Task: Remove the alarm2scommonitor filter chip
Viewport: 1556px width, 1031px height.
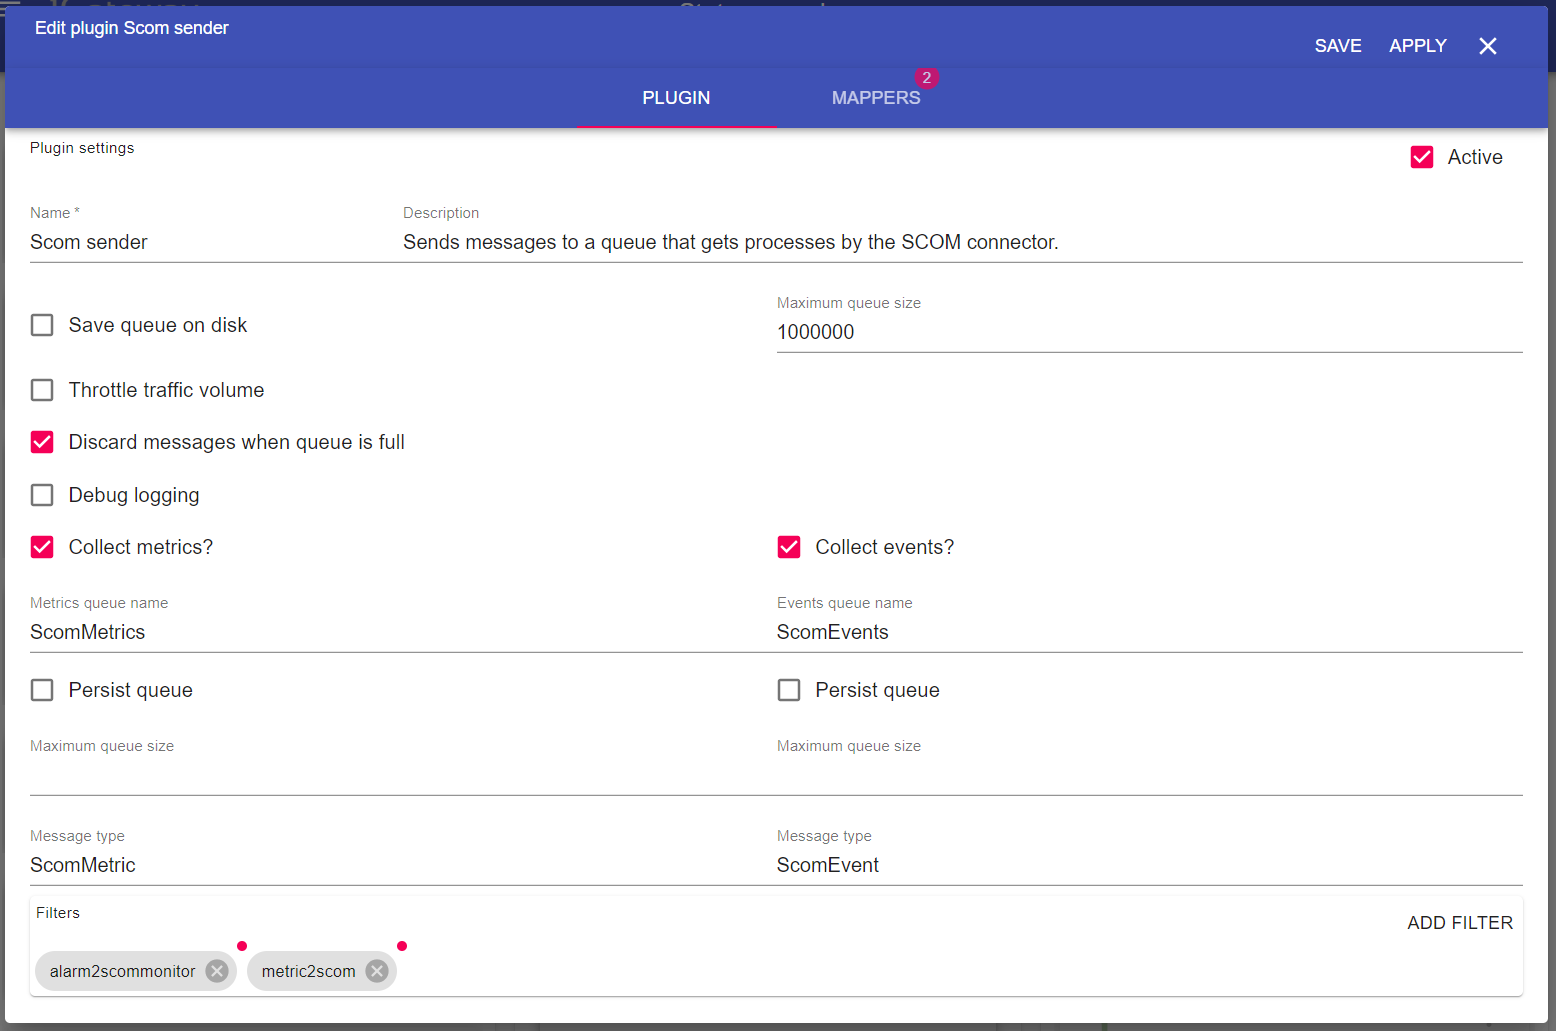Action: coord(217,971)
